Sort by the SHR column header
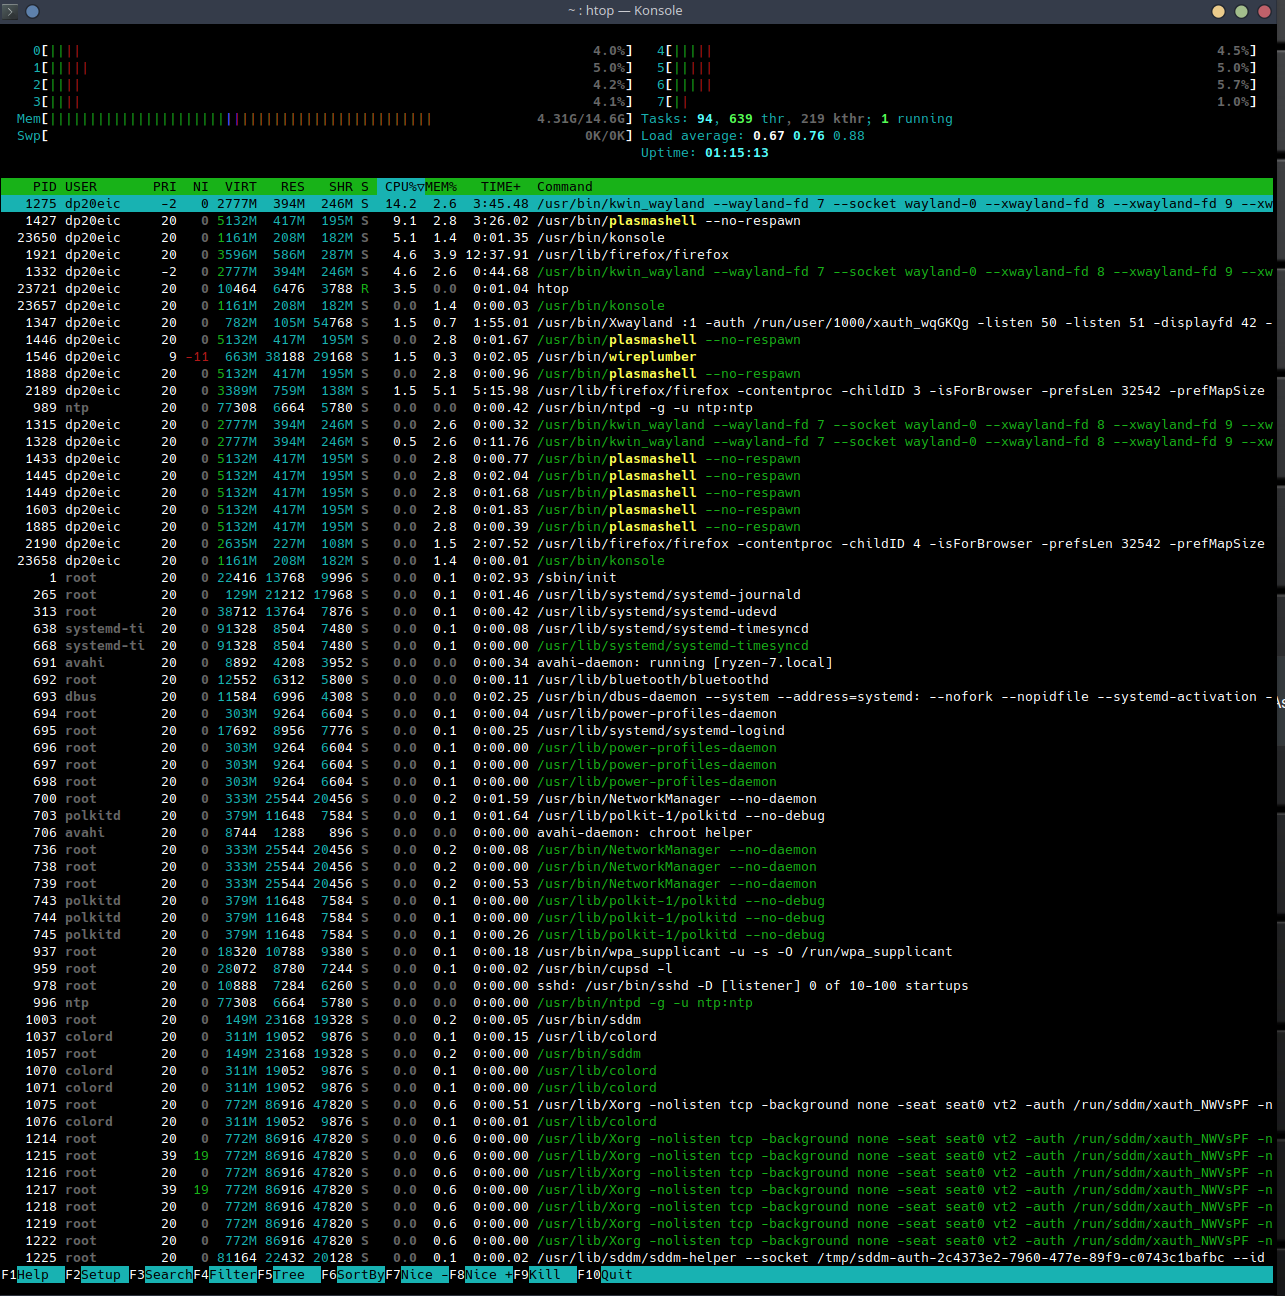The height and width of the screenshot is (1296, 1285). click(340, 187)
